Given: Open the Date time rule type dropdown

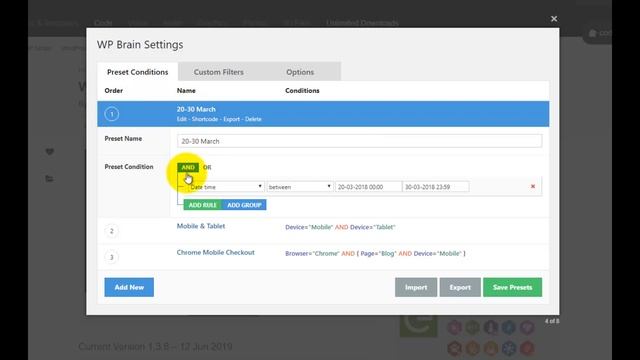Looking at the screenshot, I should pos(226,187).
